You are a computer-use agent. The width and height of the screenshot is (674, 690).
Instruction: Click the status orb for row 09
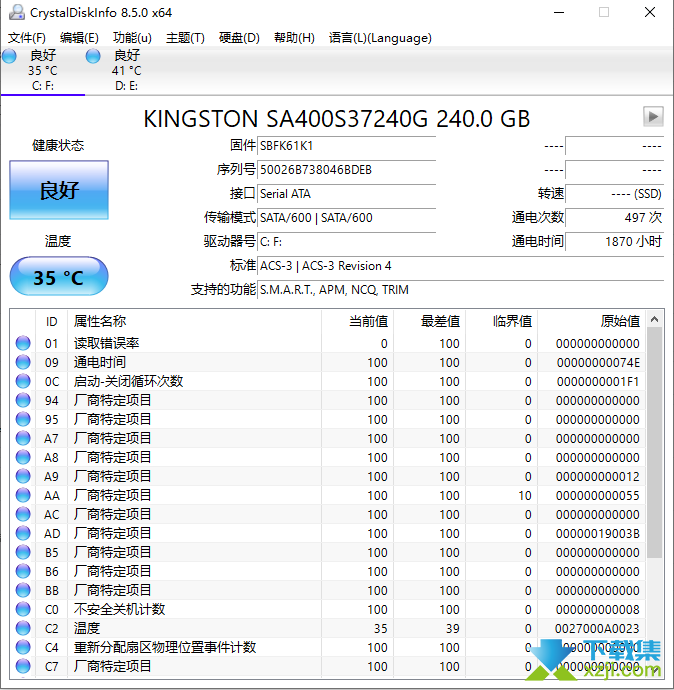point(23,362)
